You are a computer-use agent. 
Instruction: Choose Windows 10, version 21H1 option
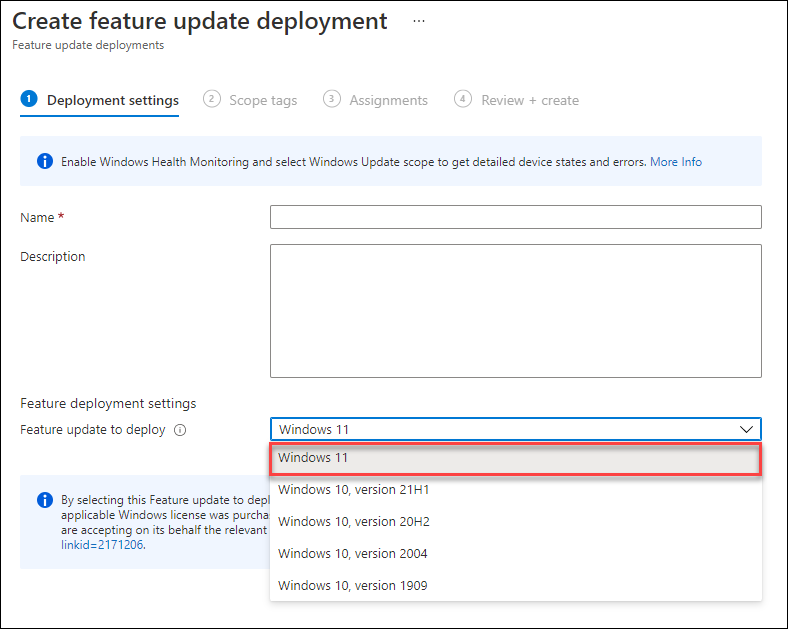pyautogui.click(x=516, y=490)
